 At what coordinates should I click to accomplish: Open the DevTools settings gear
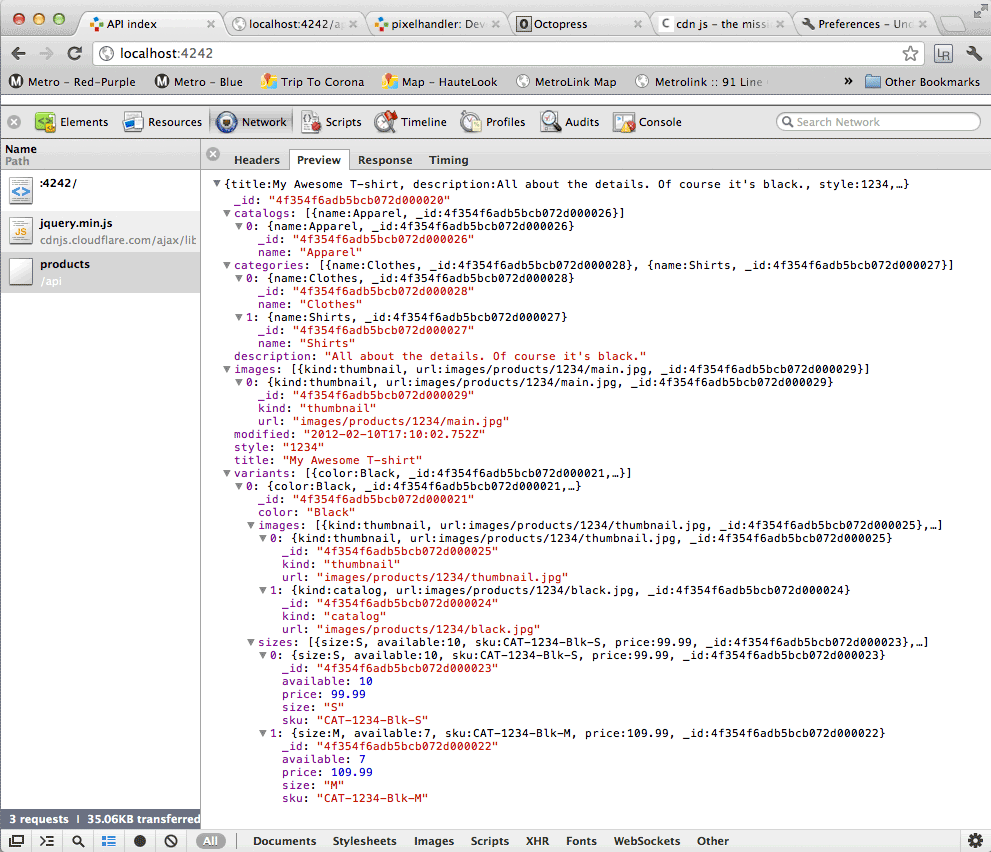pos(976,841)
